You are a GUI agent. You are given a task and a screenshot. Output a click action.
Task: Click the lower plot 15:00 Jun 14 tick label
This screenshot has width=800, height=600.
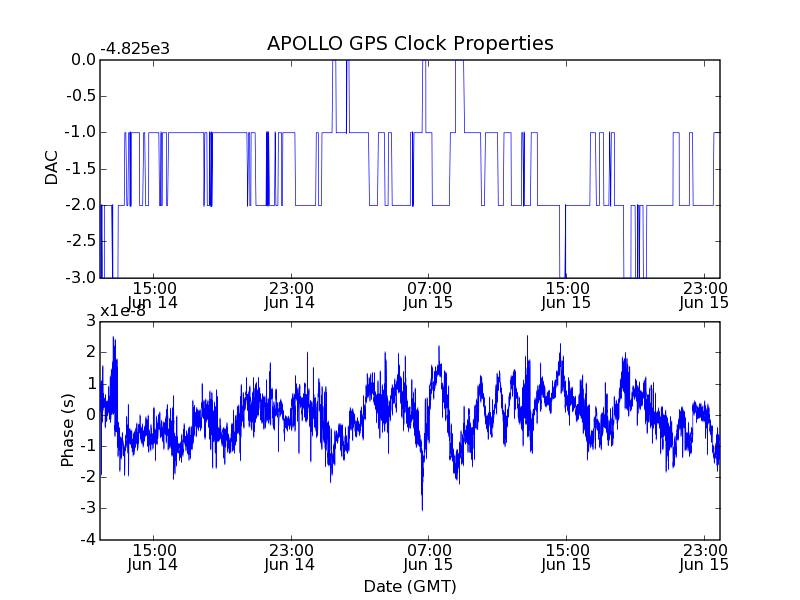click(153, 558)
